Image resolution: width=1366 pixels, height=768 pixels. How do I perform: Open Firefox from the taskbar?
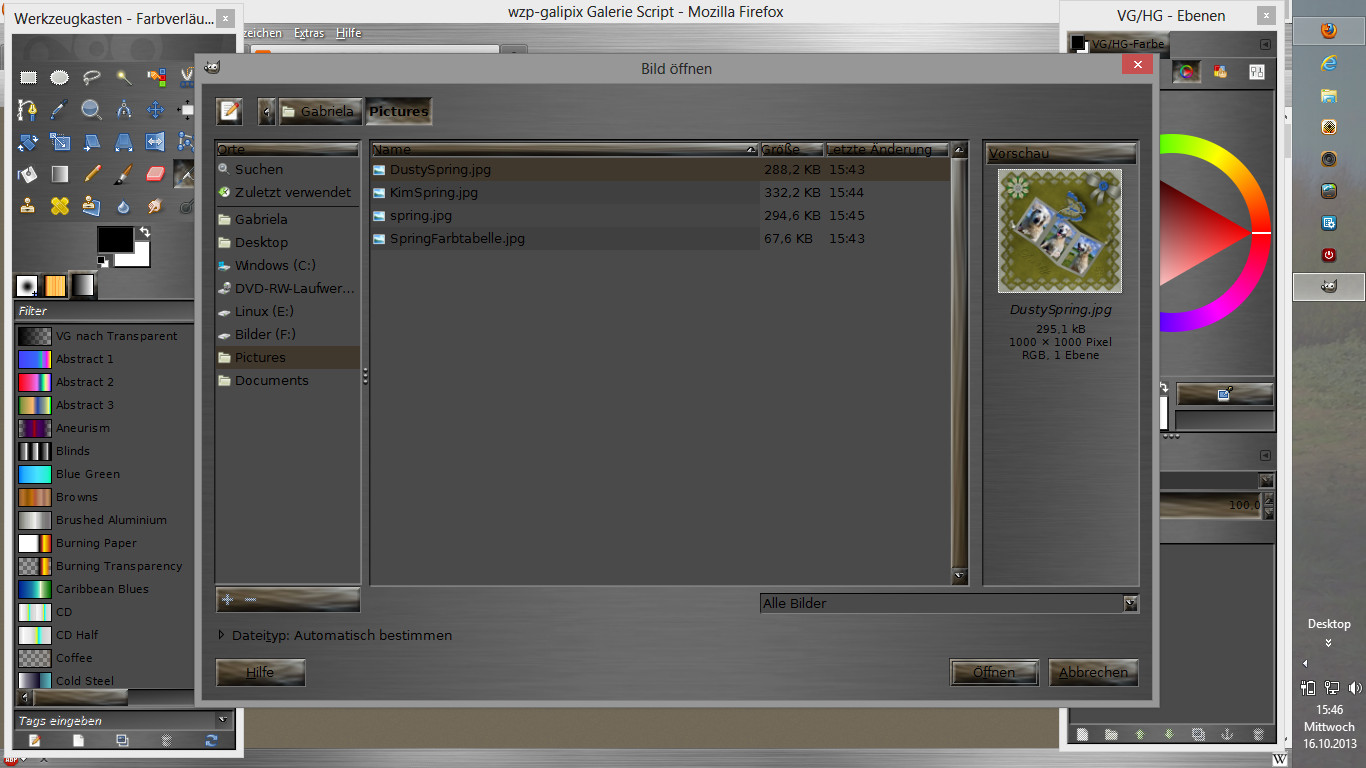1328,31
